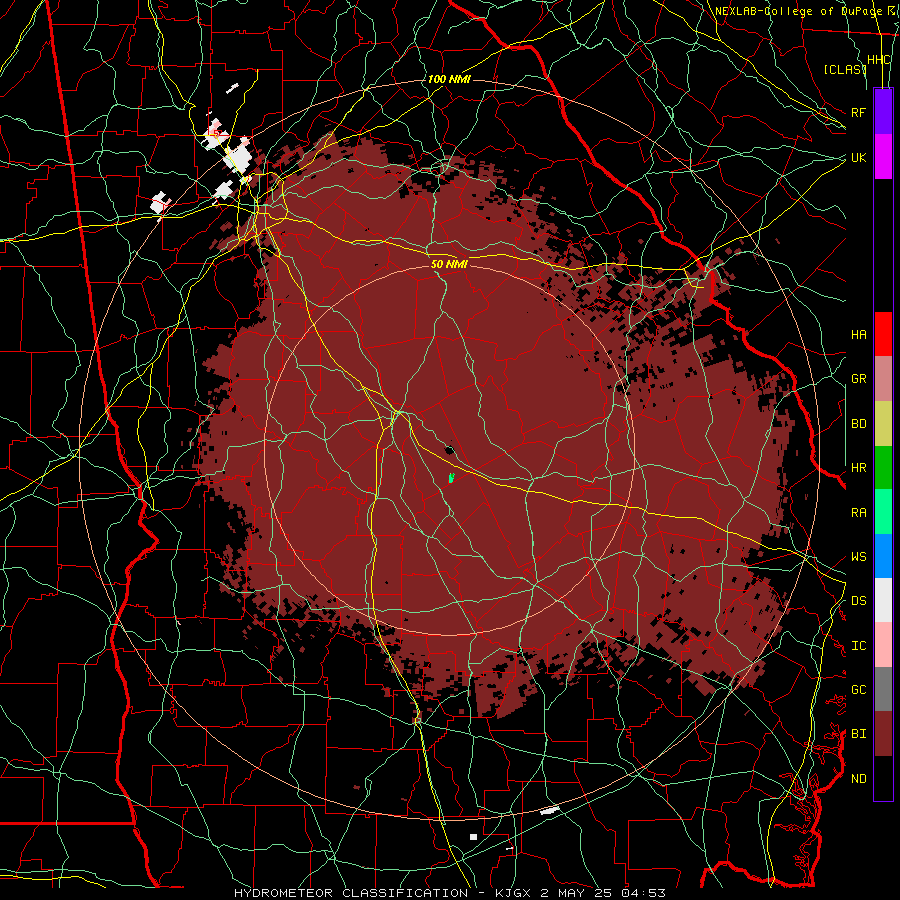Click the RA legend label
The width and height of the screenshot is (900, 900).
pos(858,513)
